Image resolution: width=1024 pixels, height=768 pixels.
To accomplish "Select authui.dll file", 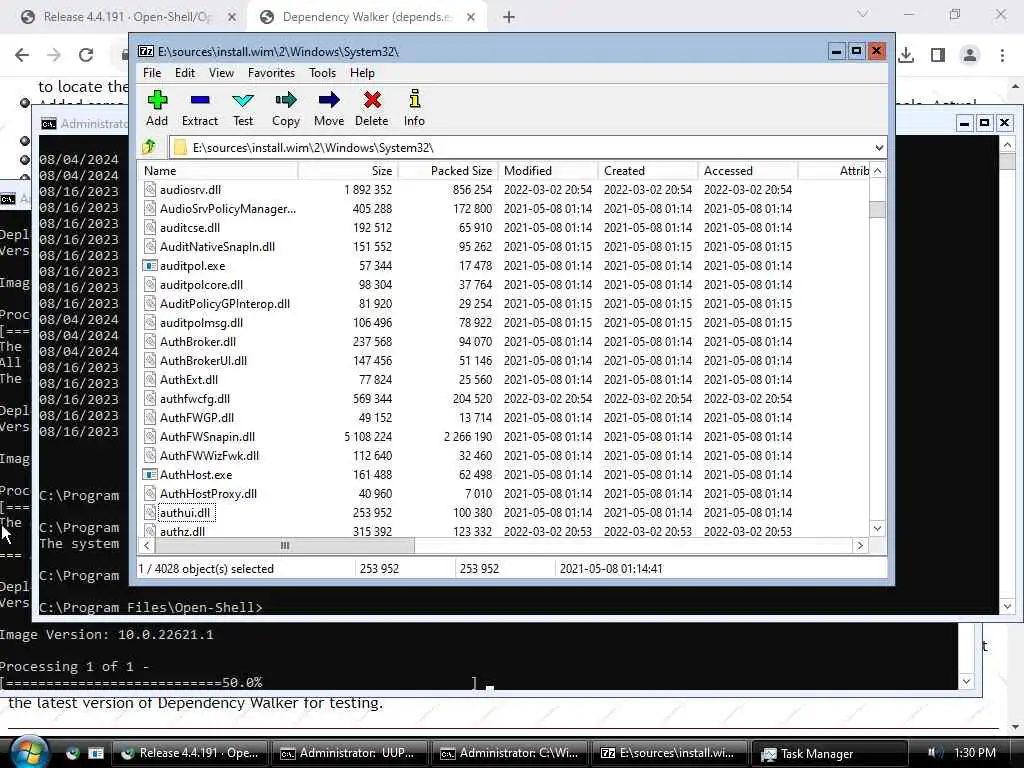I will point(185,513).
